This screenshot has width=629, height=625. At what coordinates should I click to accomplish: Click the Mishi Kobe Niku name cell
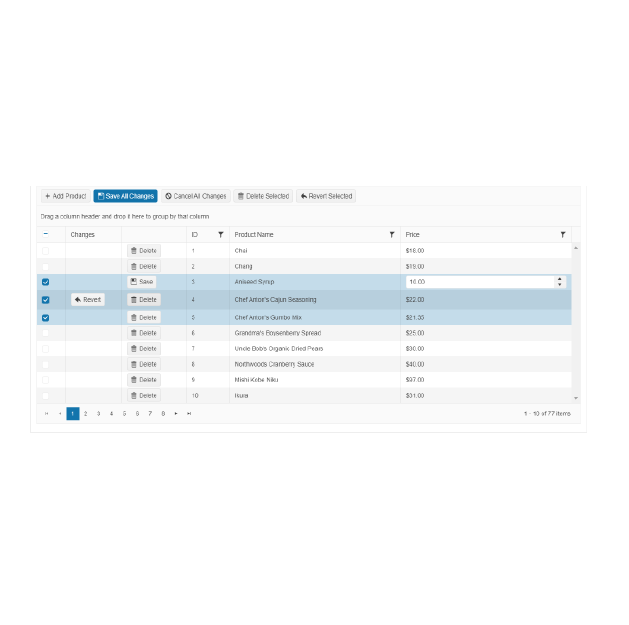(x=315, y=379)
